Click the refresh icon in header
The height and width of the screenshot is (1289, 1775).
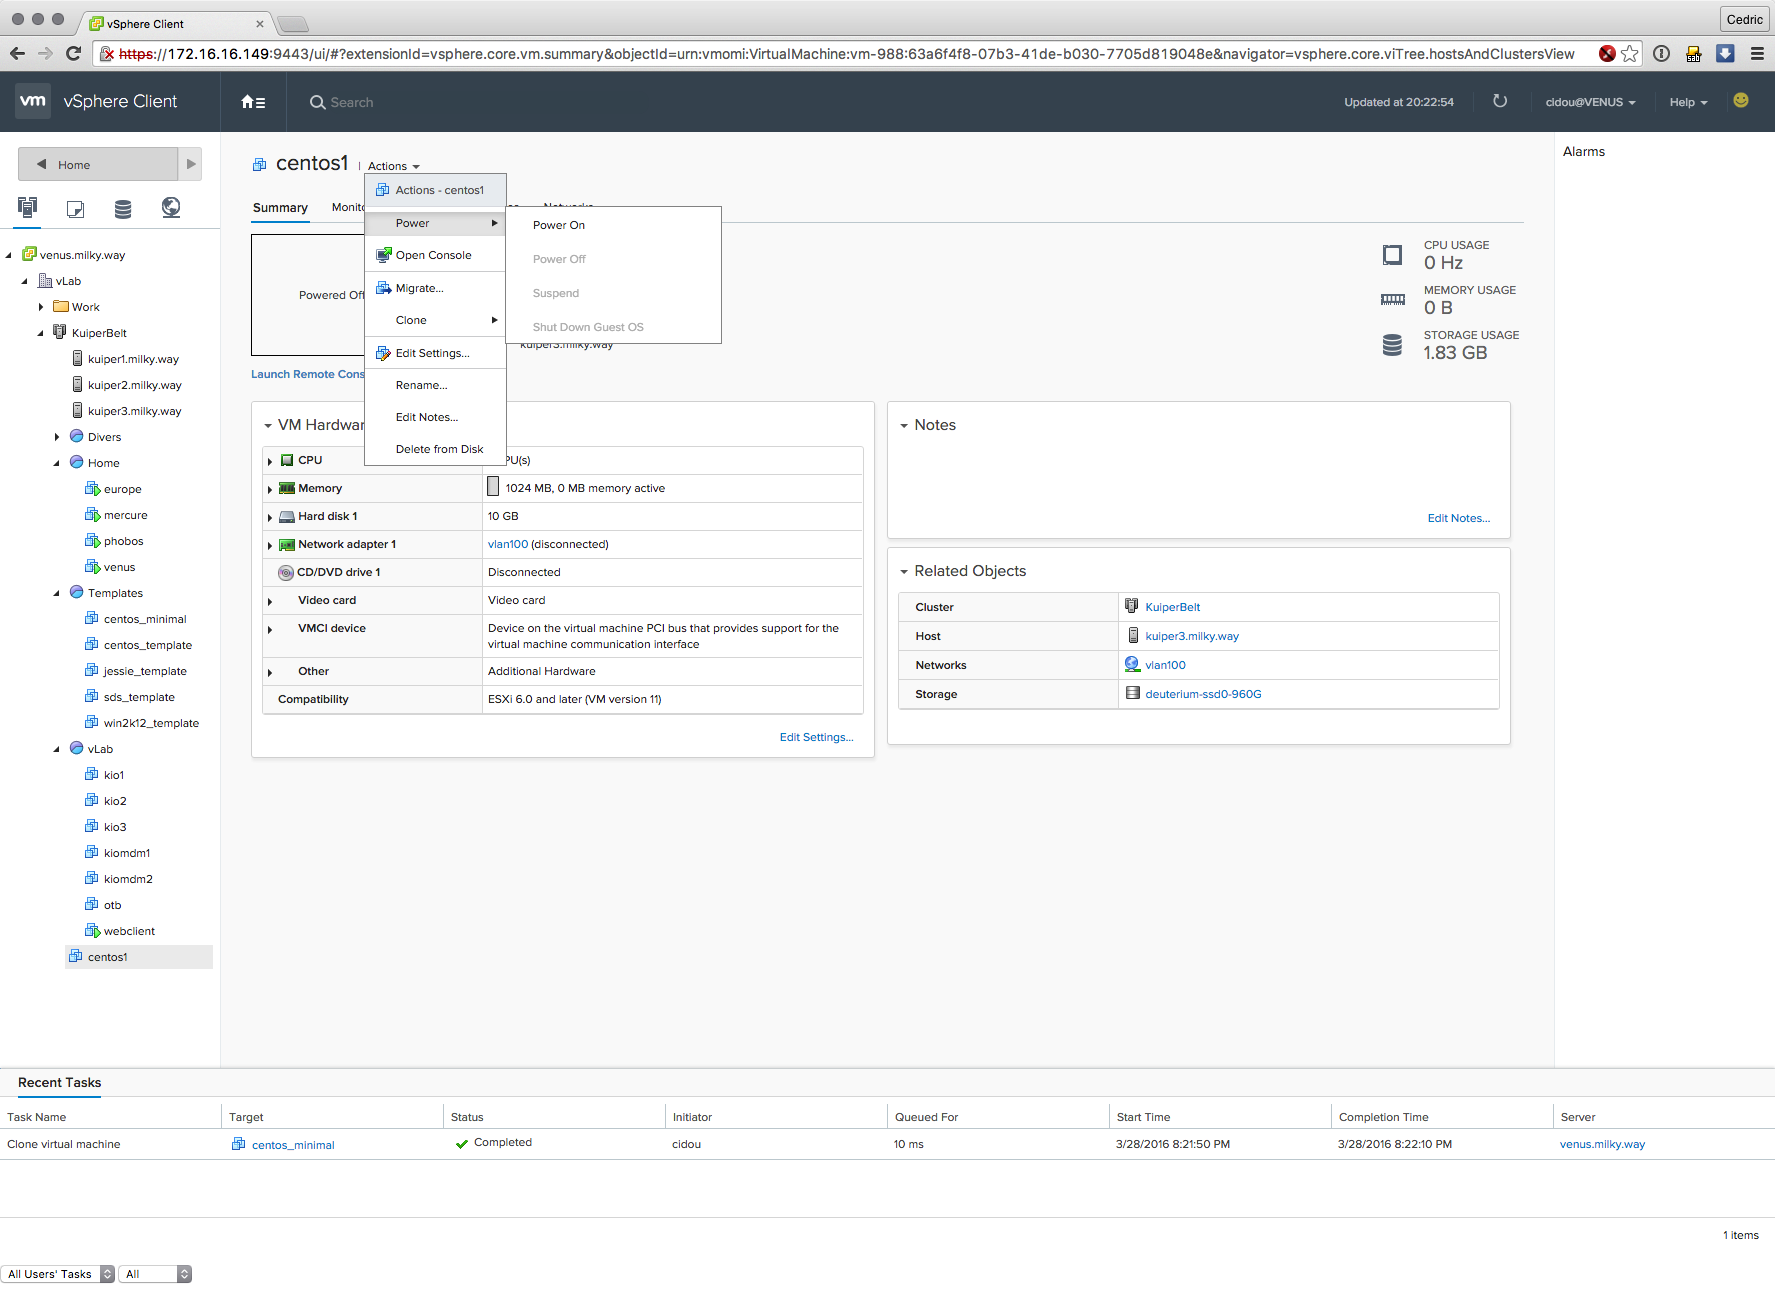click(x=1499, y=101)
